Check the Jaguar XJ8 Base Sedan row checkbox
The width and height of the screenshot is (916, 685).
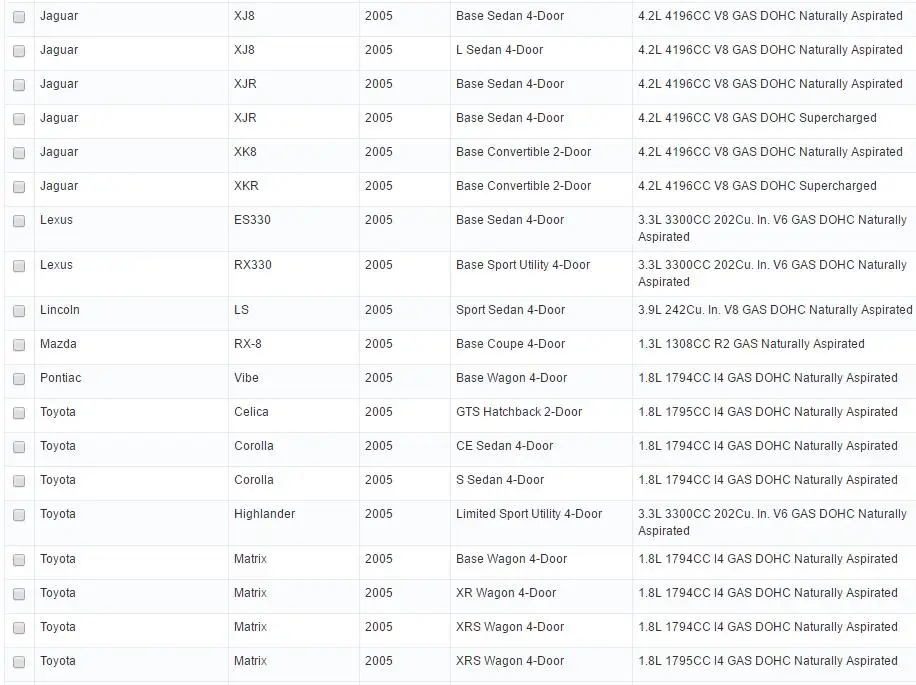pos(19,17)
